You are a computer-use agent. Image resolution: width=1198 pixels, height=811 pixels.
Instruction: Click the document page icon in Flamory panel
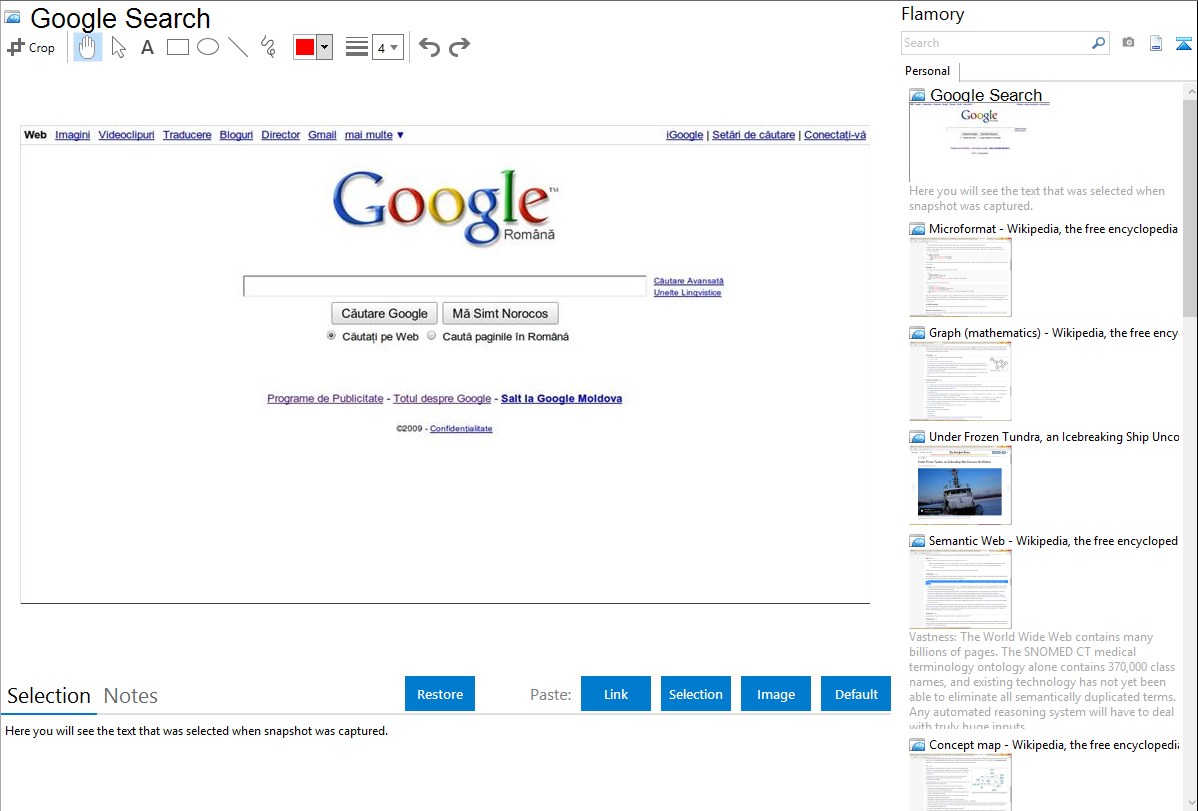click(1156, 43)
